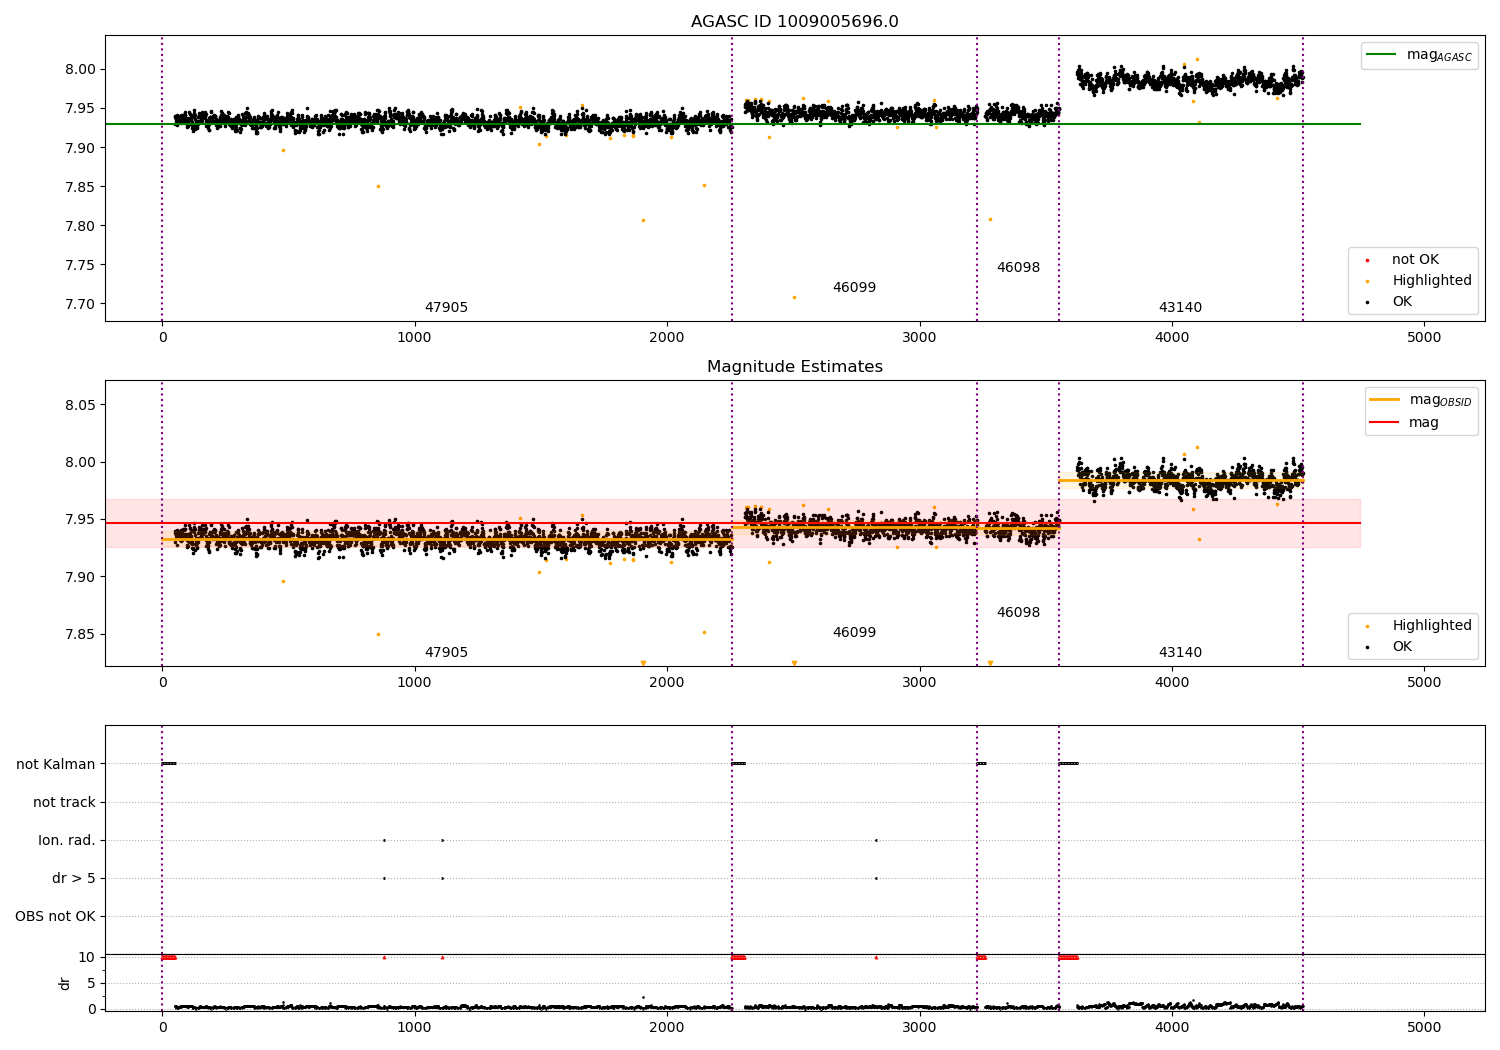Click the "Ion. rad." axis label
1500x1050 pixels.
(67, 841)
